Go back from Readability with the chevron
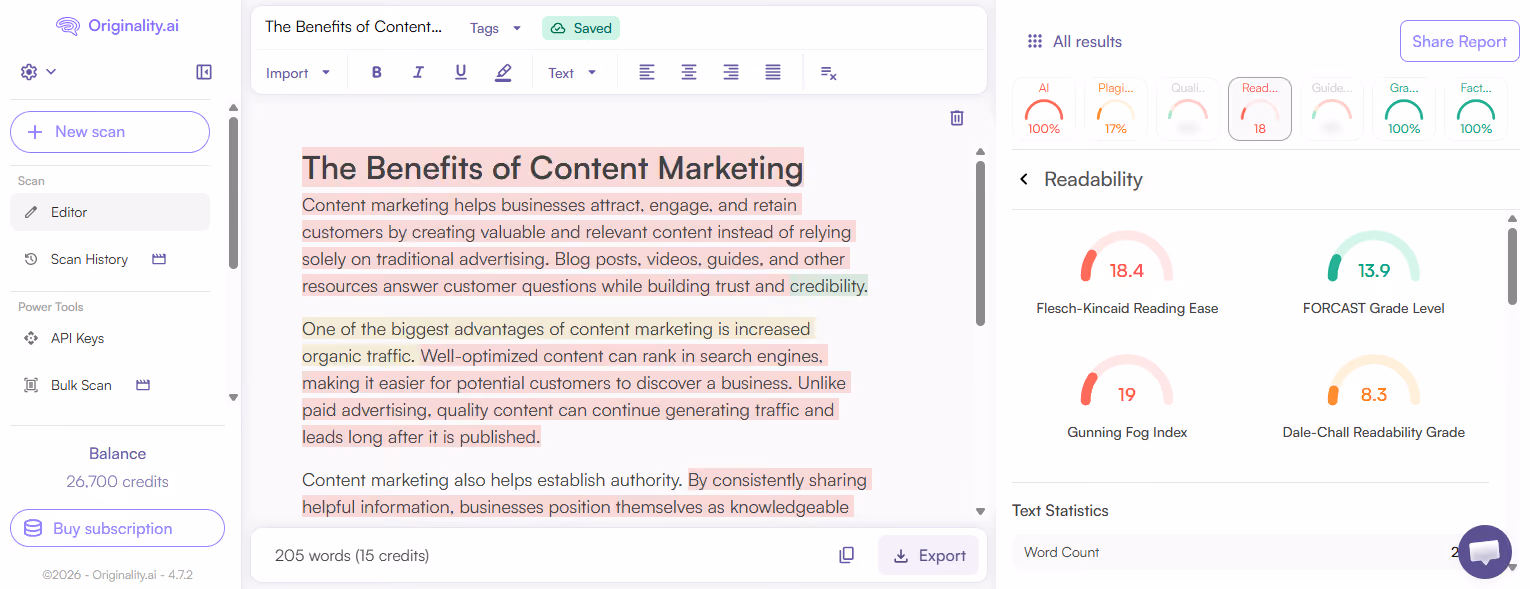 [x=1024, y=179]
